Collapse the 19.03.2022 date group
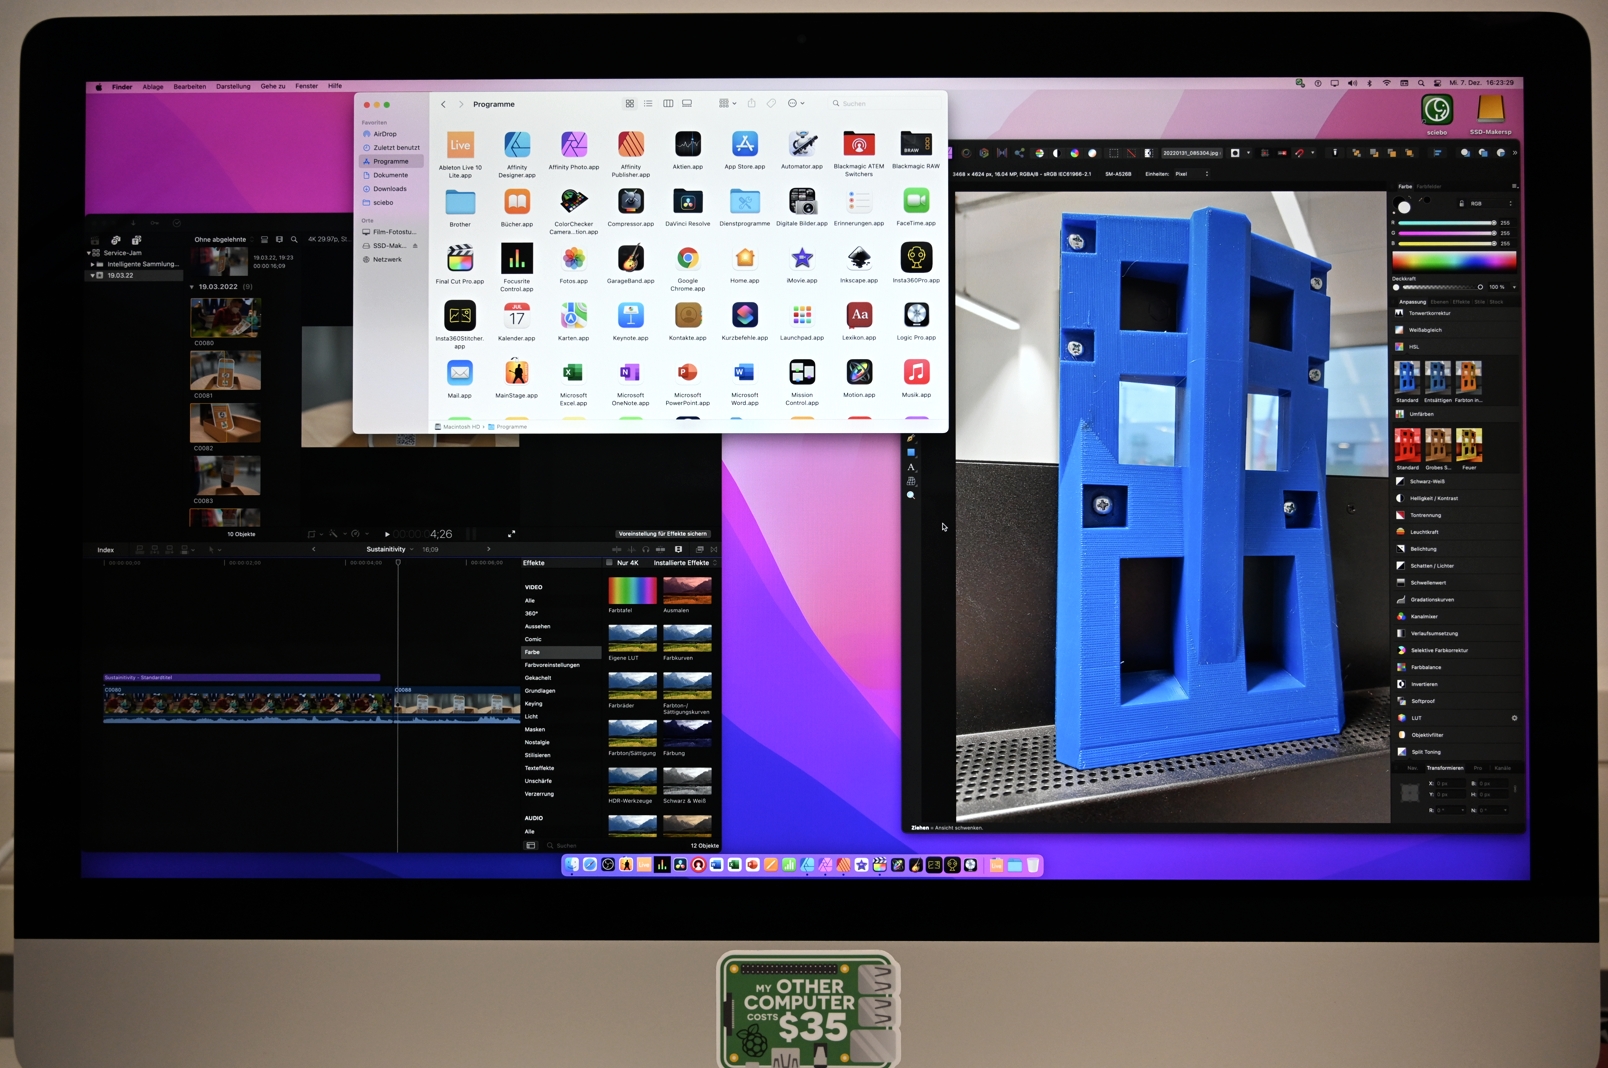Screen dimensions: 1608x1068 pyautogui.click(x=192, y=287)
